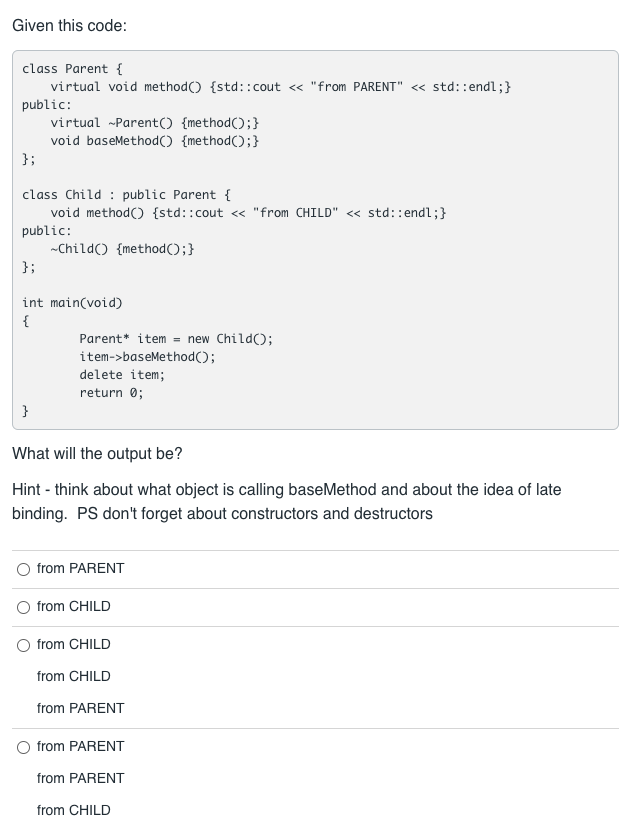Choose the answer starting with two 'from CHILD' lines
The height and width of the screenshot is (830, 632).
pyautogui.click(x=73, y=644)
